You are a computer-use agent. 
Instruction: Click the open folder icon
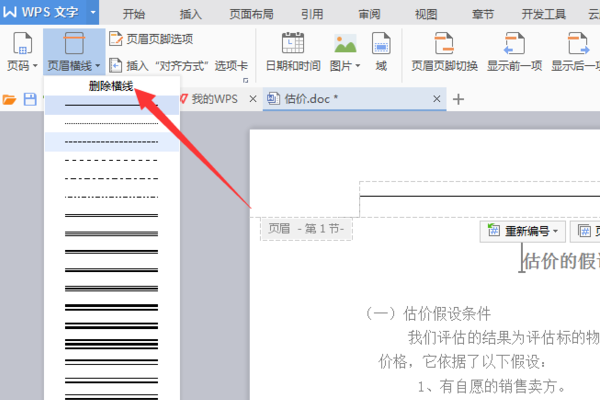coord(9,100)
